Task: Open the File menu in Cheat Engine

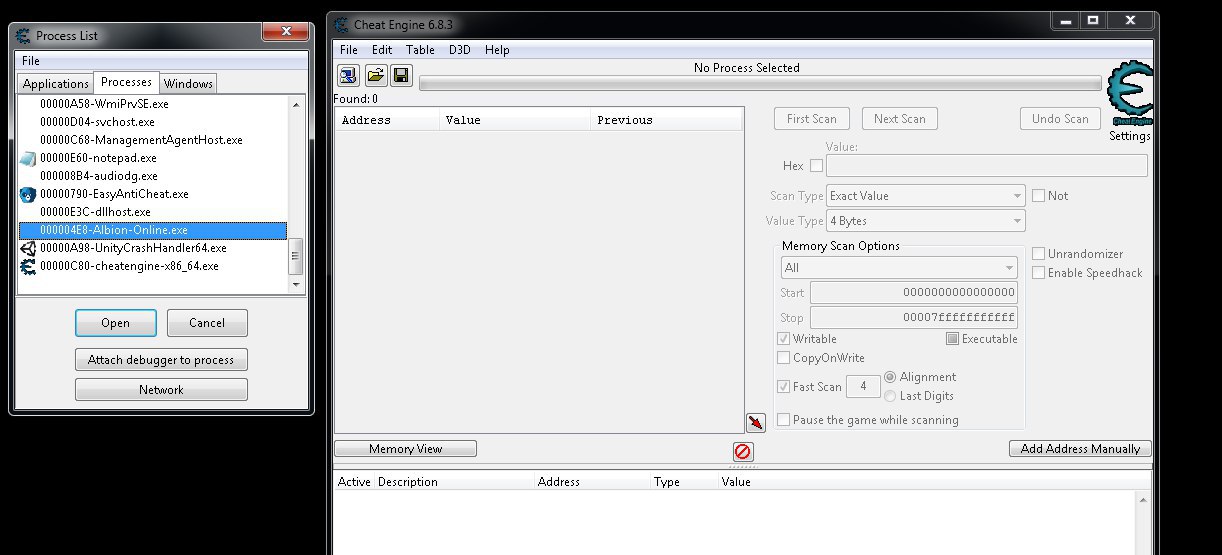Action: pos(348,50)
